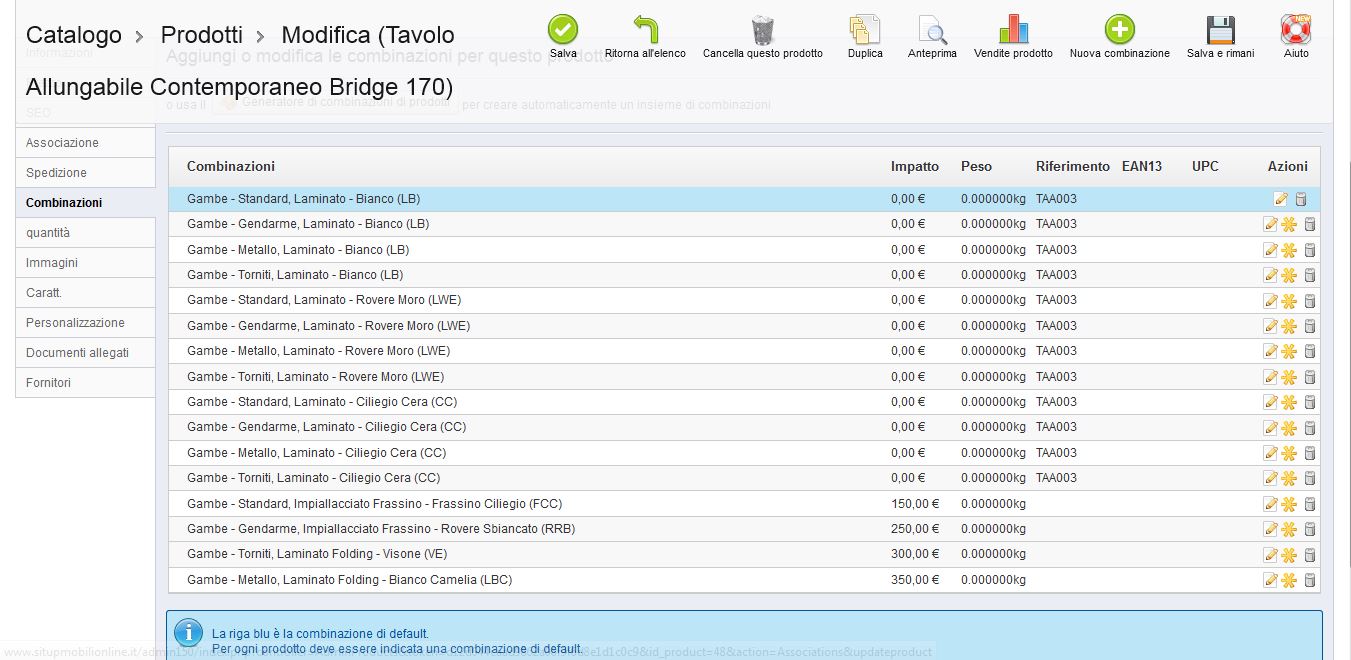The image size is (1351, 660).
Task: Delete Laminato Folding Visone (VE) combination
Action: point(1310,554)
